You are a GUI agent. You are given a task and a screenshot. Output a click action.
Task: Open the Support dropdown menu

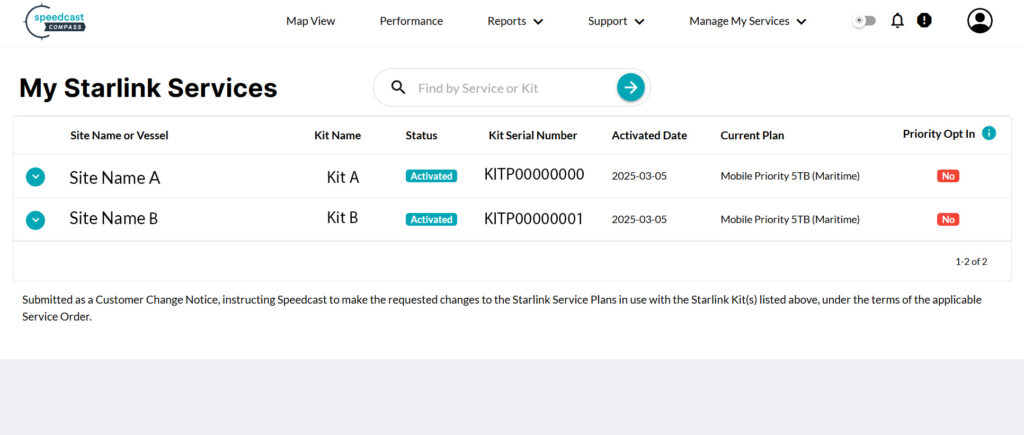point(616,21)
